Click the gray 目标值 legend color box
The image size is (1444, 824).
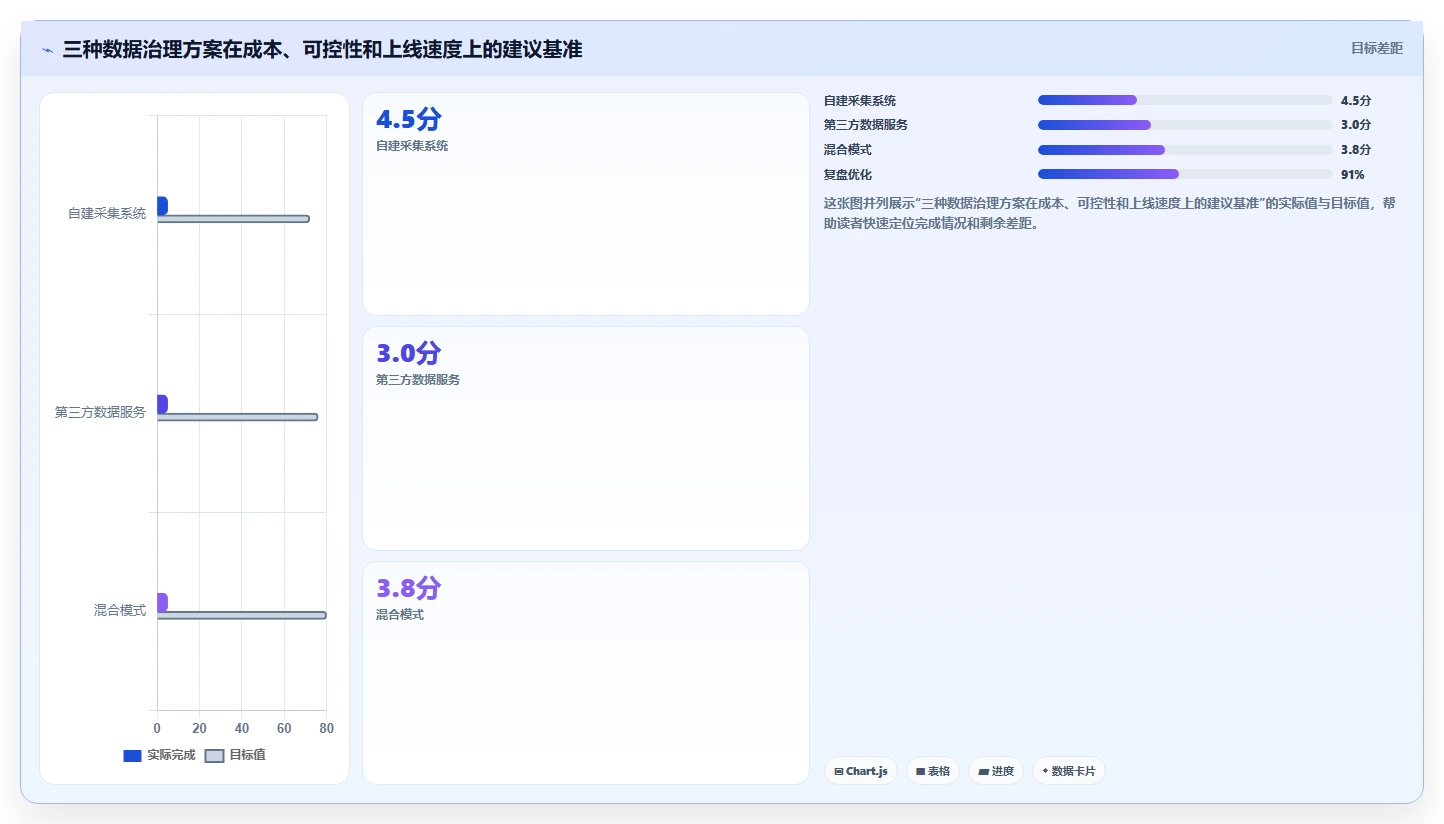click(x=214, y=755)
